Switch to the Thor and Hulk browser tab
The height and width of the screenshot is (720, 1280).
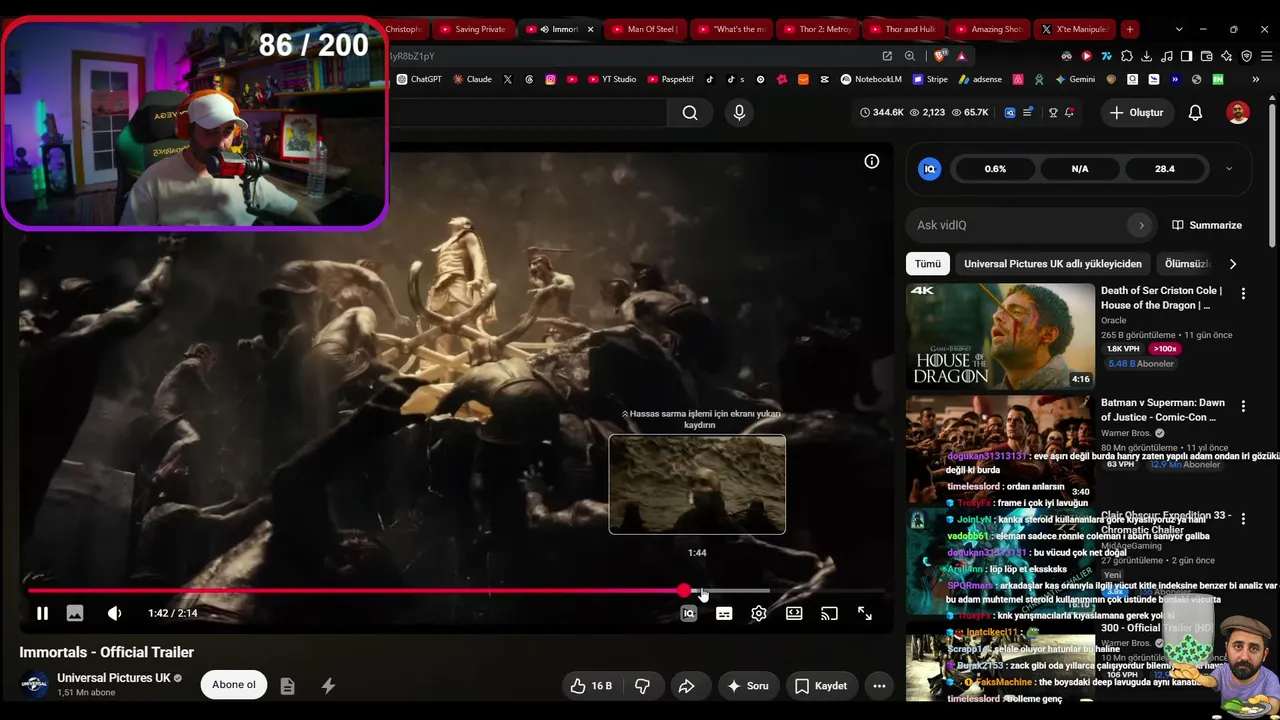902,29
